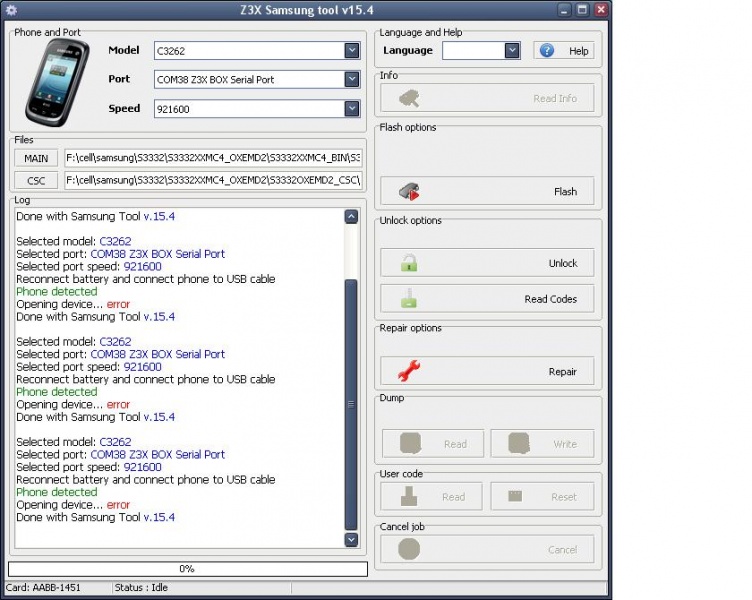Click the User code Read icon
The image size is (752, 600).
pos(409,496)
